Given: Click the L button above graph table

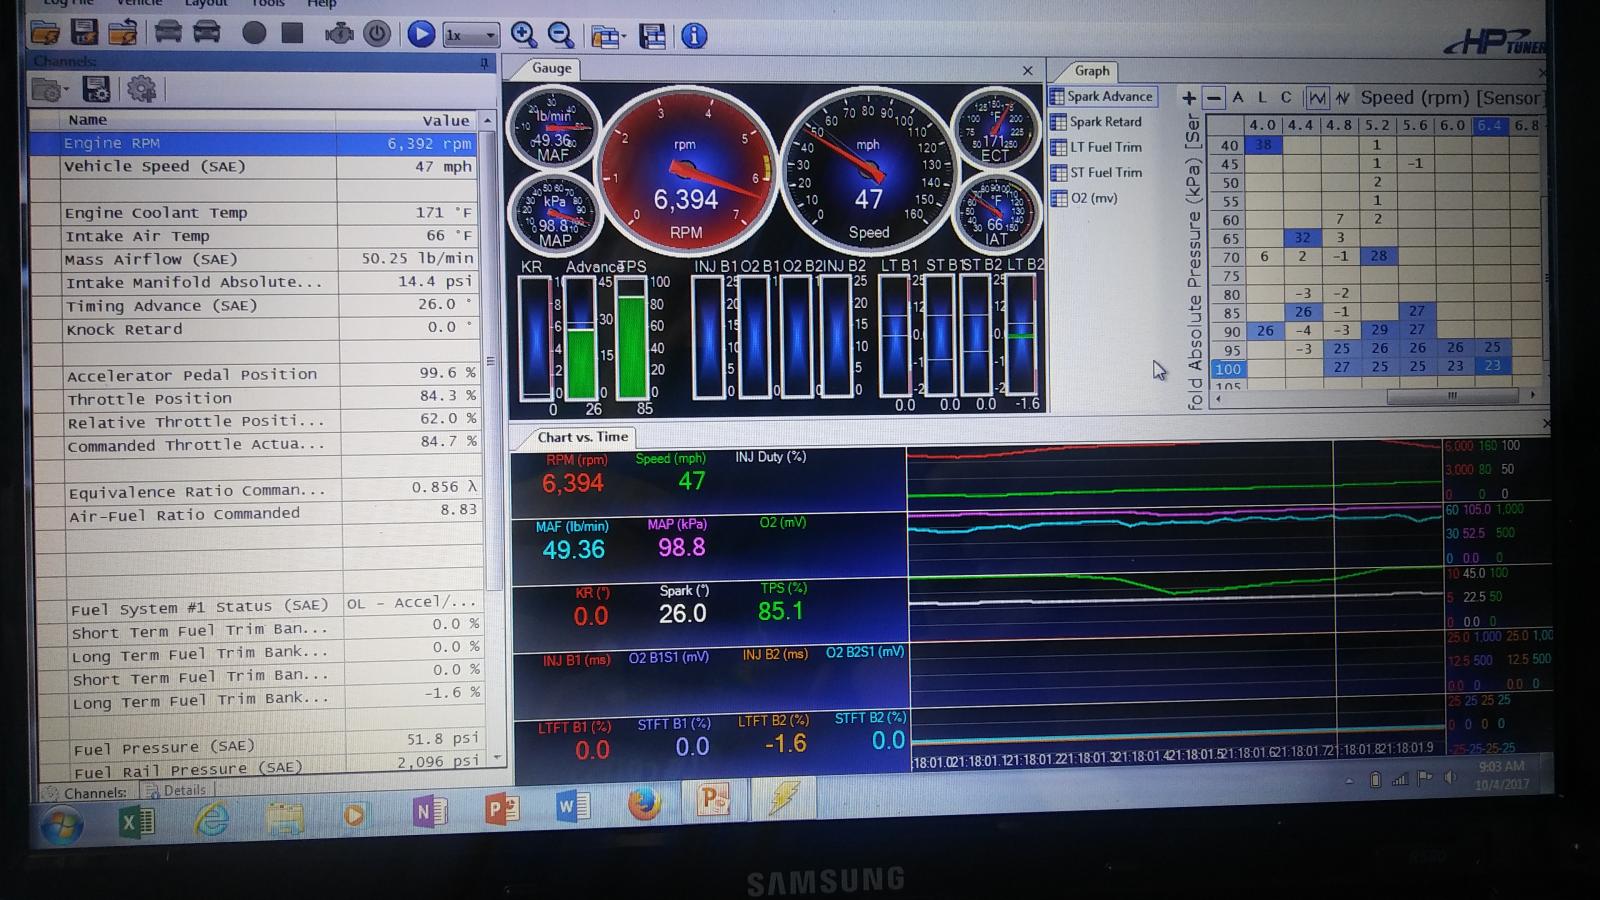Looking at the screenshot, I should pos(1262,97).
